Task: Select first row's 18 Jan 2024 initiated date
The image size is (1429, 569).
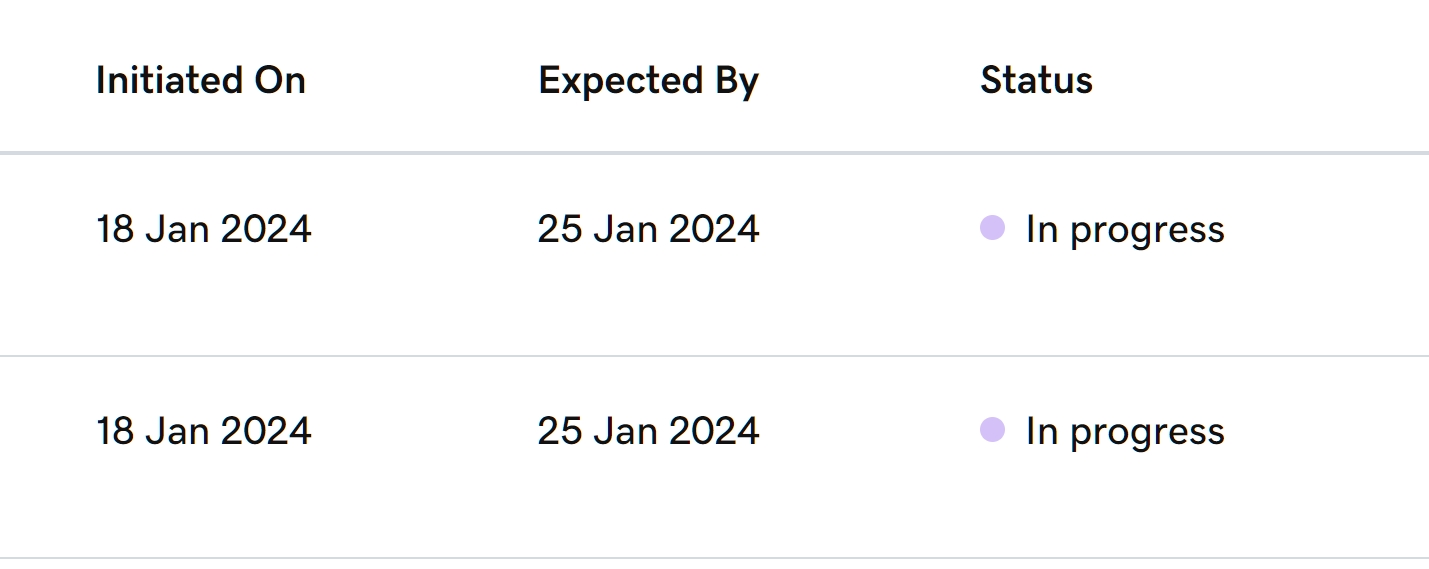Action: click(203, 229)
